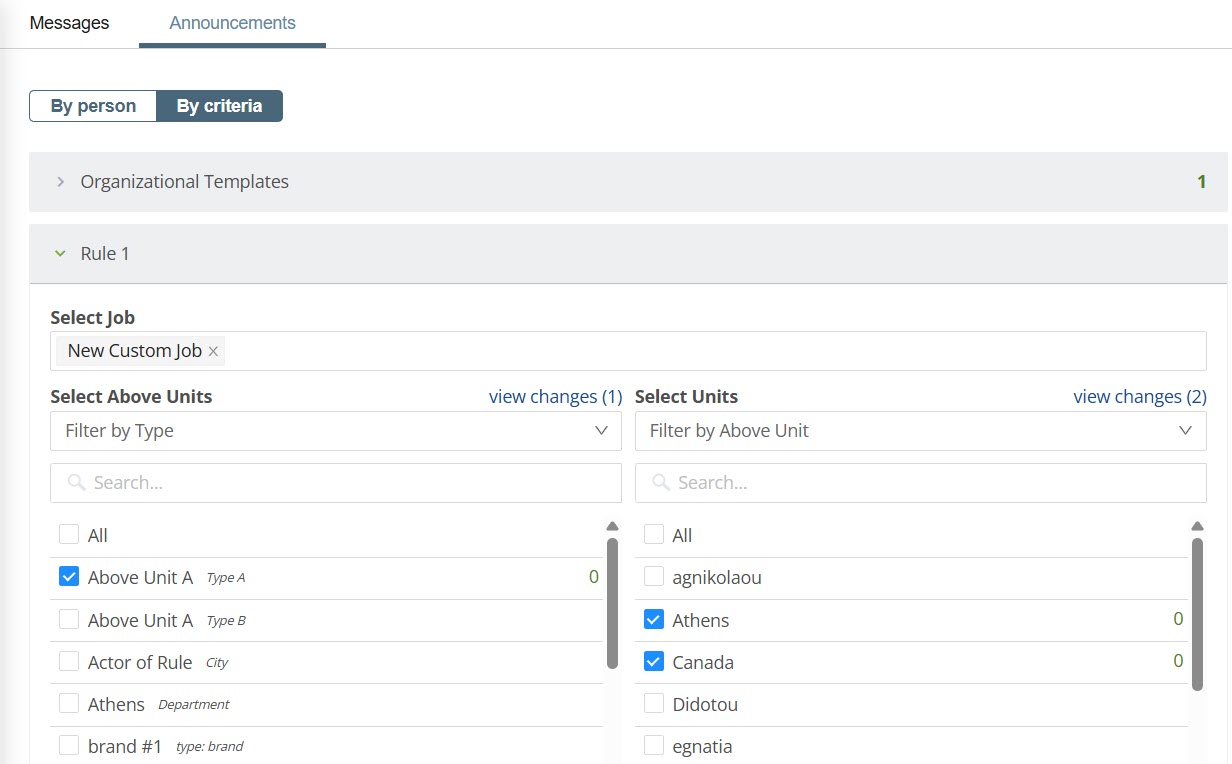The image size is (1232, 764).
Task: Uncheck the Athens unit checkbox
Action: [x=653, y=620]
